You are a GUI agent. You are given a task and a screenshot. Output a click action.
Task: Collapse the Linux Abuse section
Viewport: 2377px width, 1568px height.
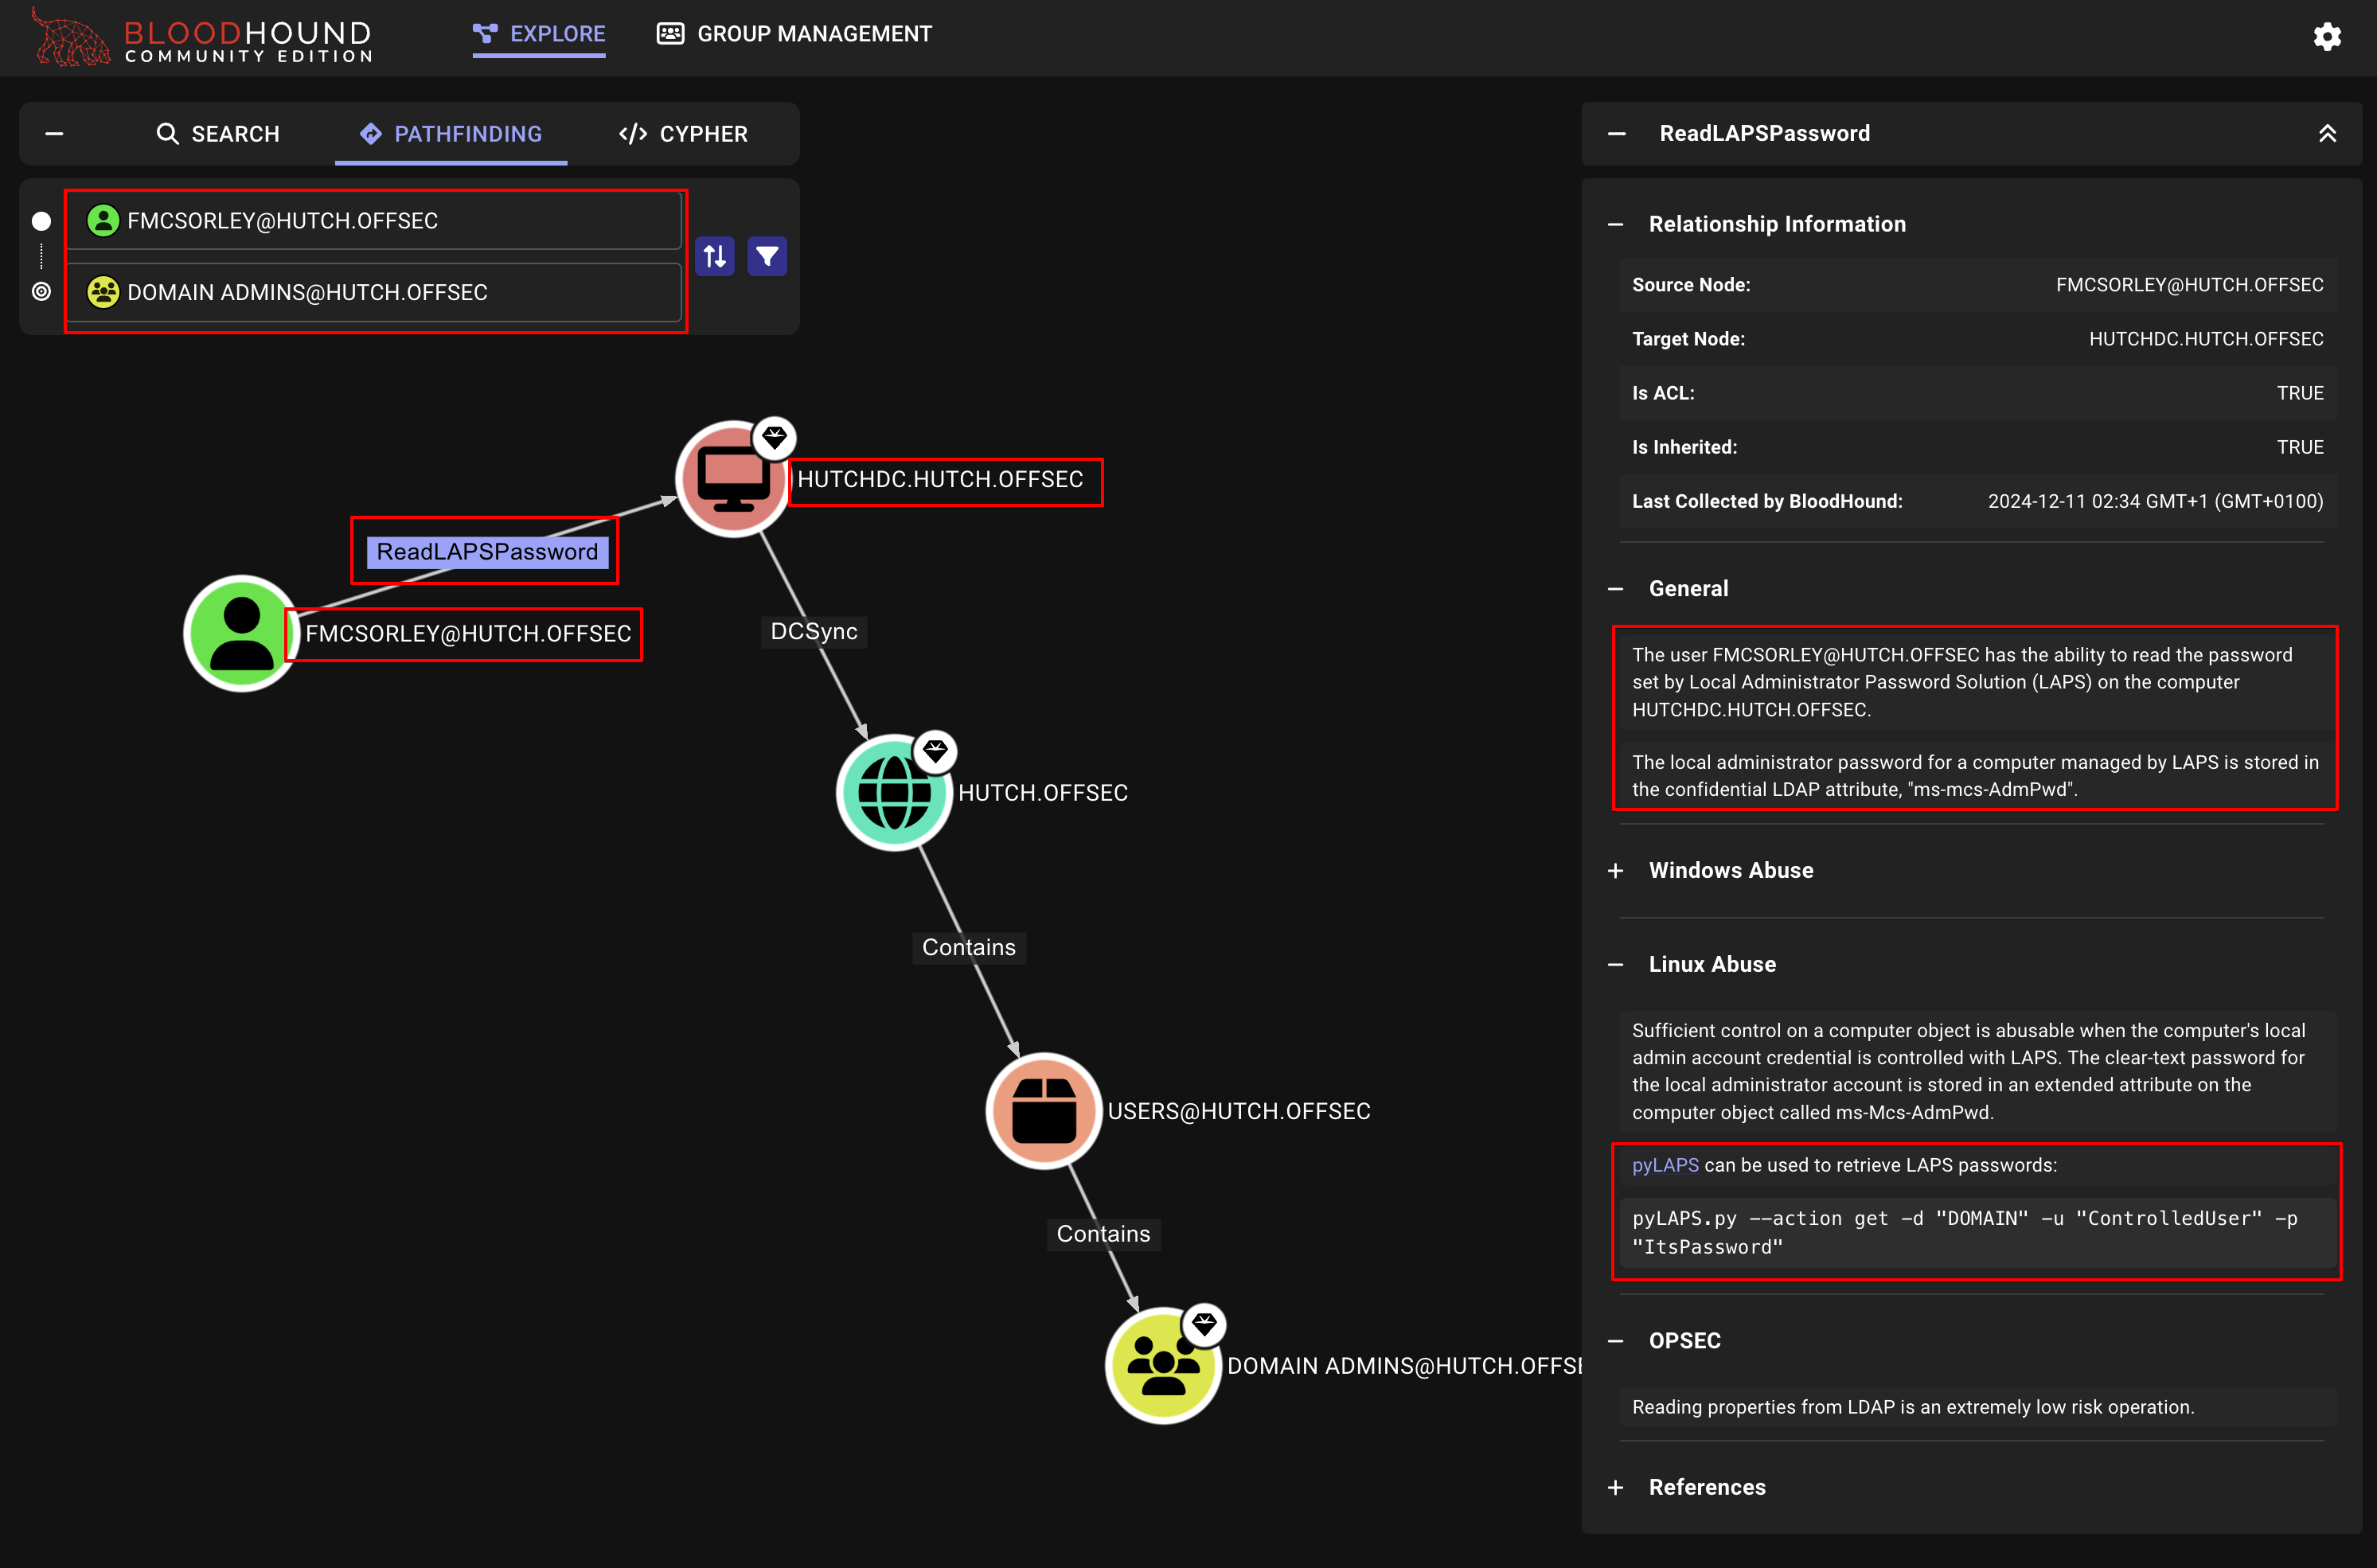point(1615,965)
